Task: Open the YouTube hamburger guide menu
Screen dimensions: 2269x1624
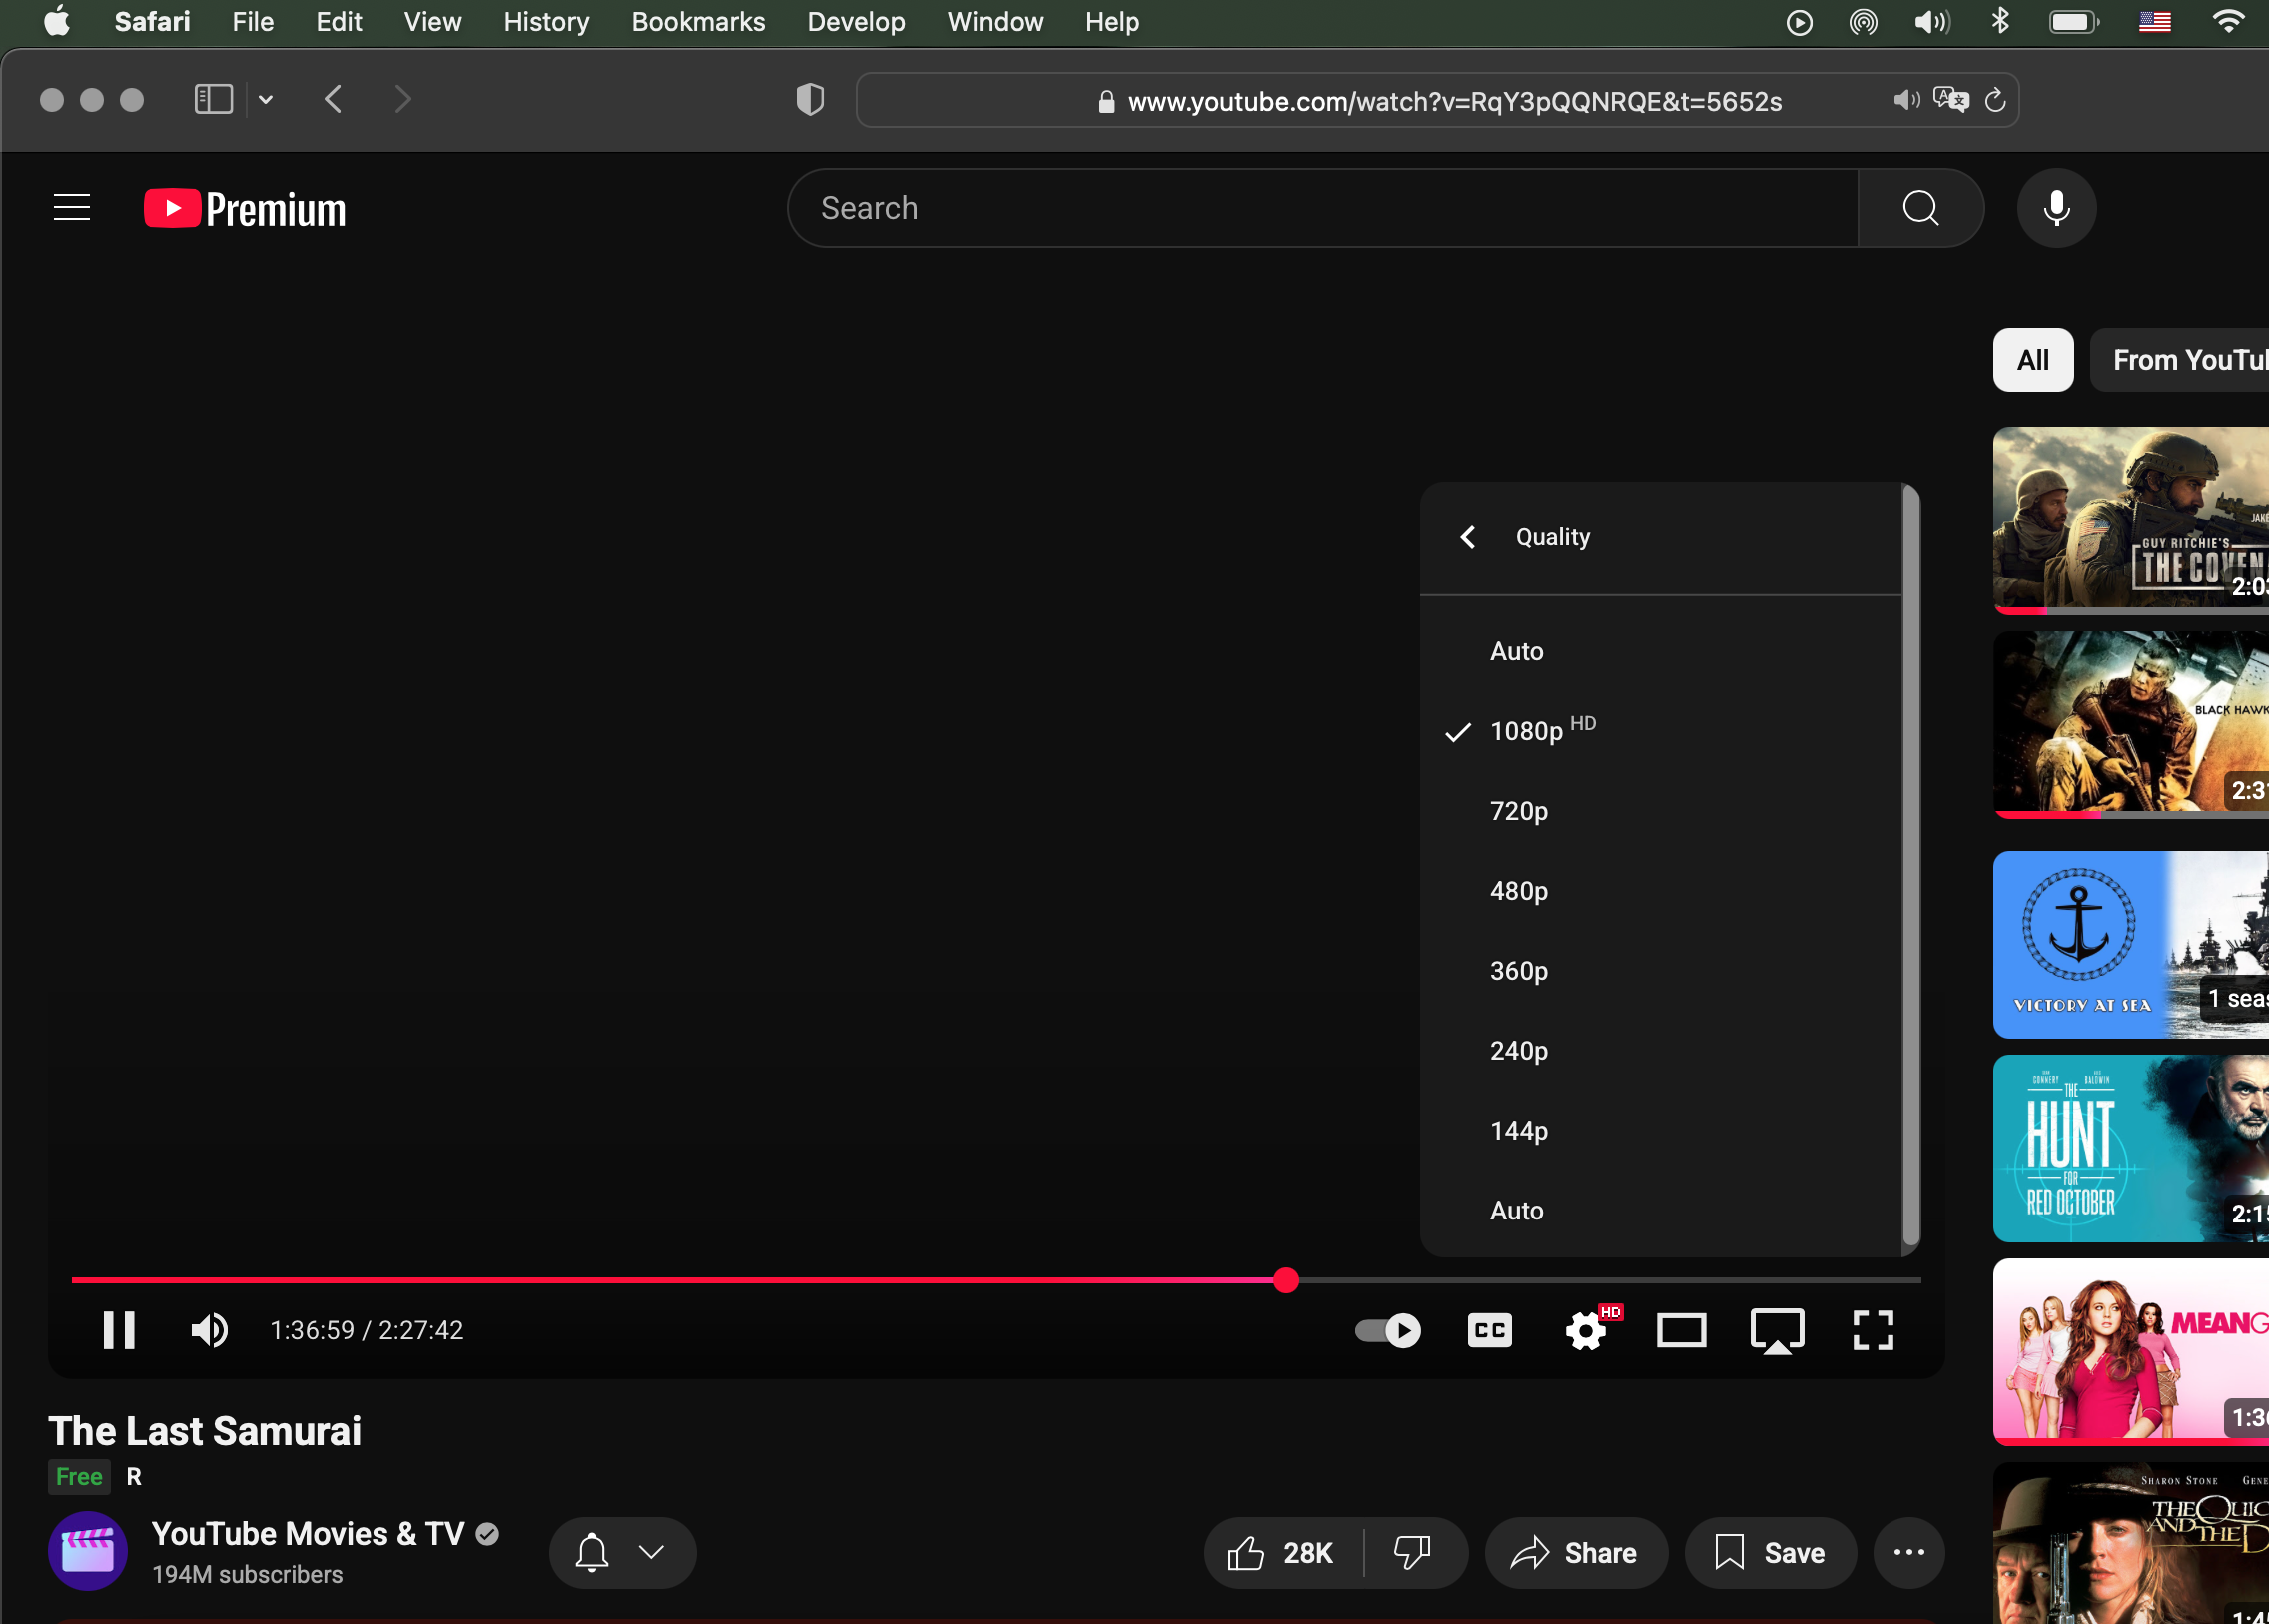Action: coord(72,208)
